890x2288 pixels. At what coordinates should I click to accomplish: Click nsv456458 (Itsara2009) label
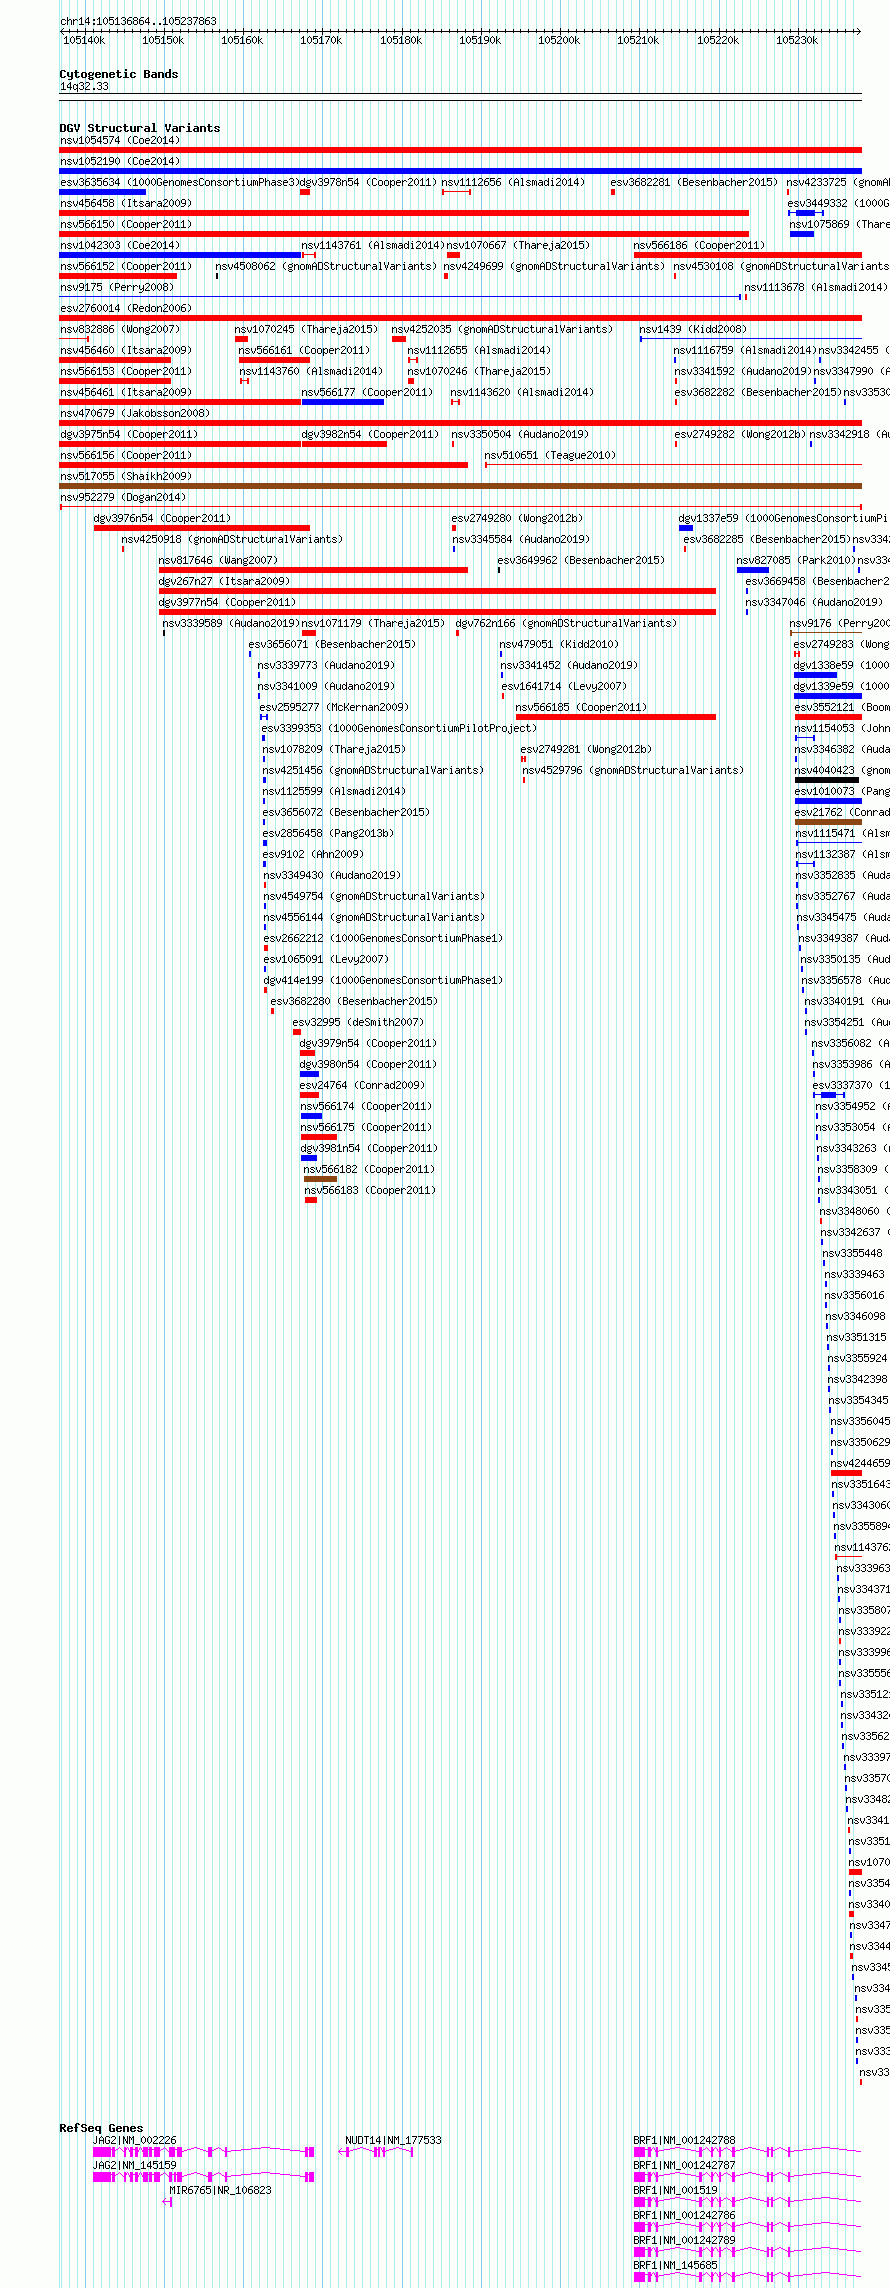coord(126,203)
